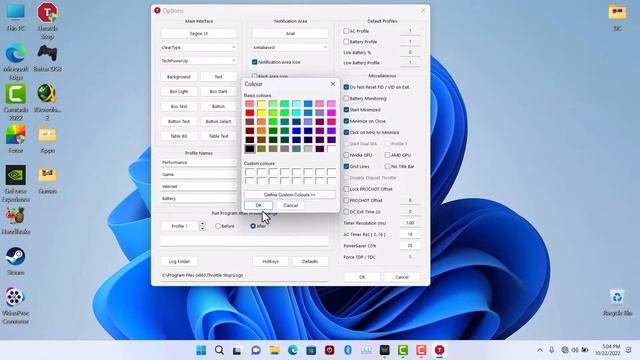Open the This PC desktop shortcut
This screenshot has height=360, width=640.
pyautogui.click(x=16, y=17)
